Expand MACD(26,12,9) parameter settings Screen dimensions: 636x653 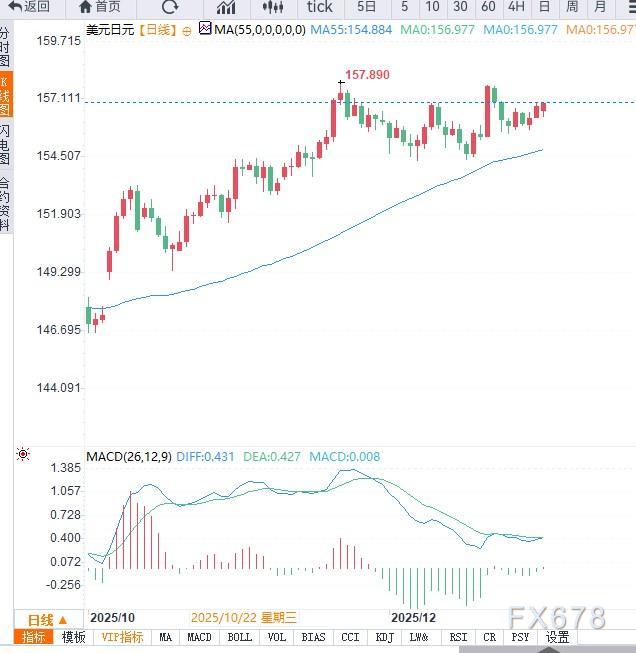[x=129, y=457]
